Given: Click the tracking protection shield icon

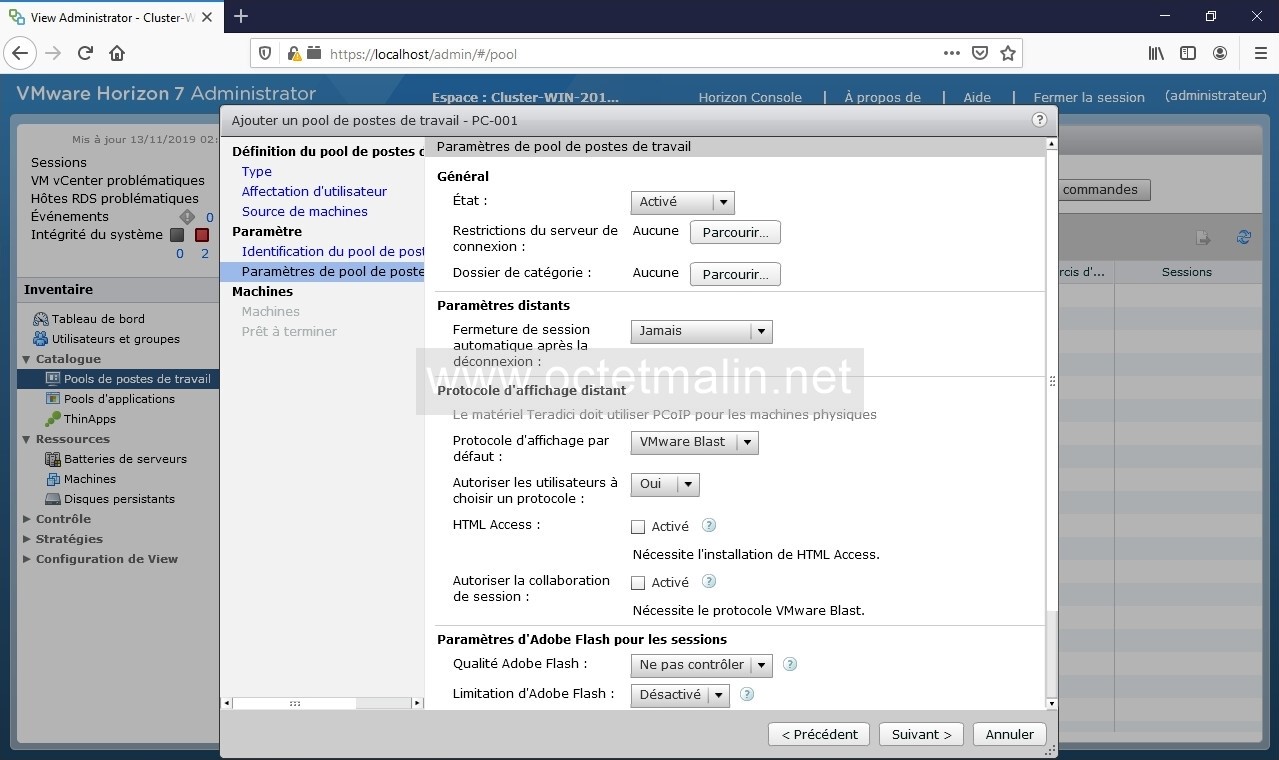Looking at the screenshot, I should [265, 53].
